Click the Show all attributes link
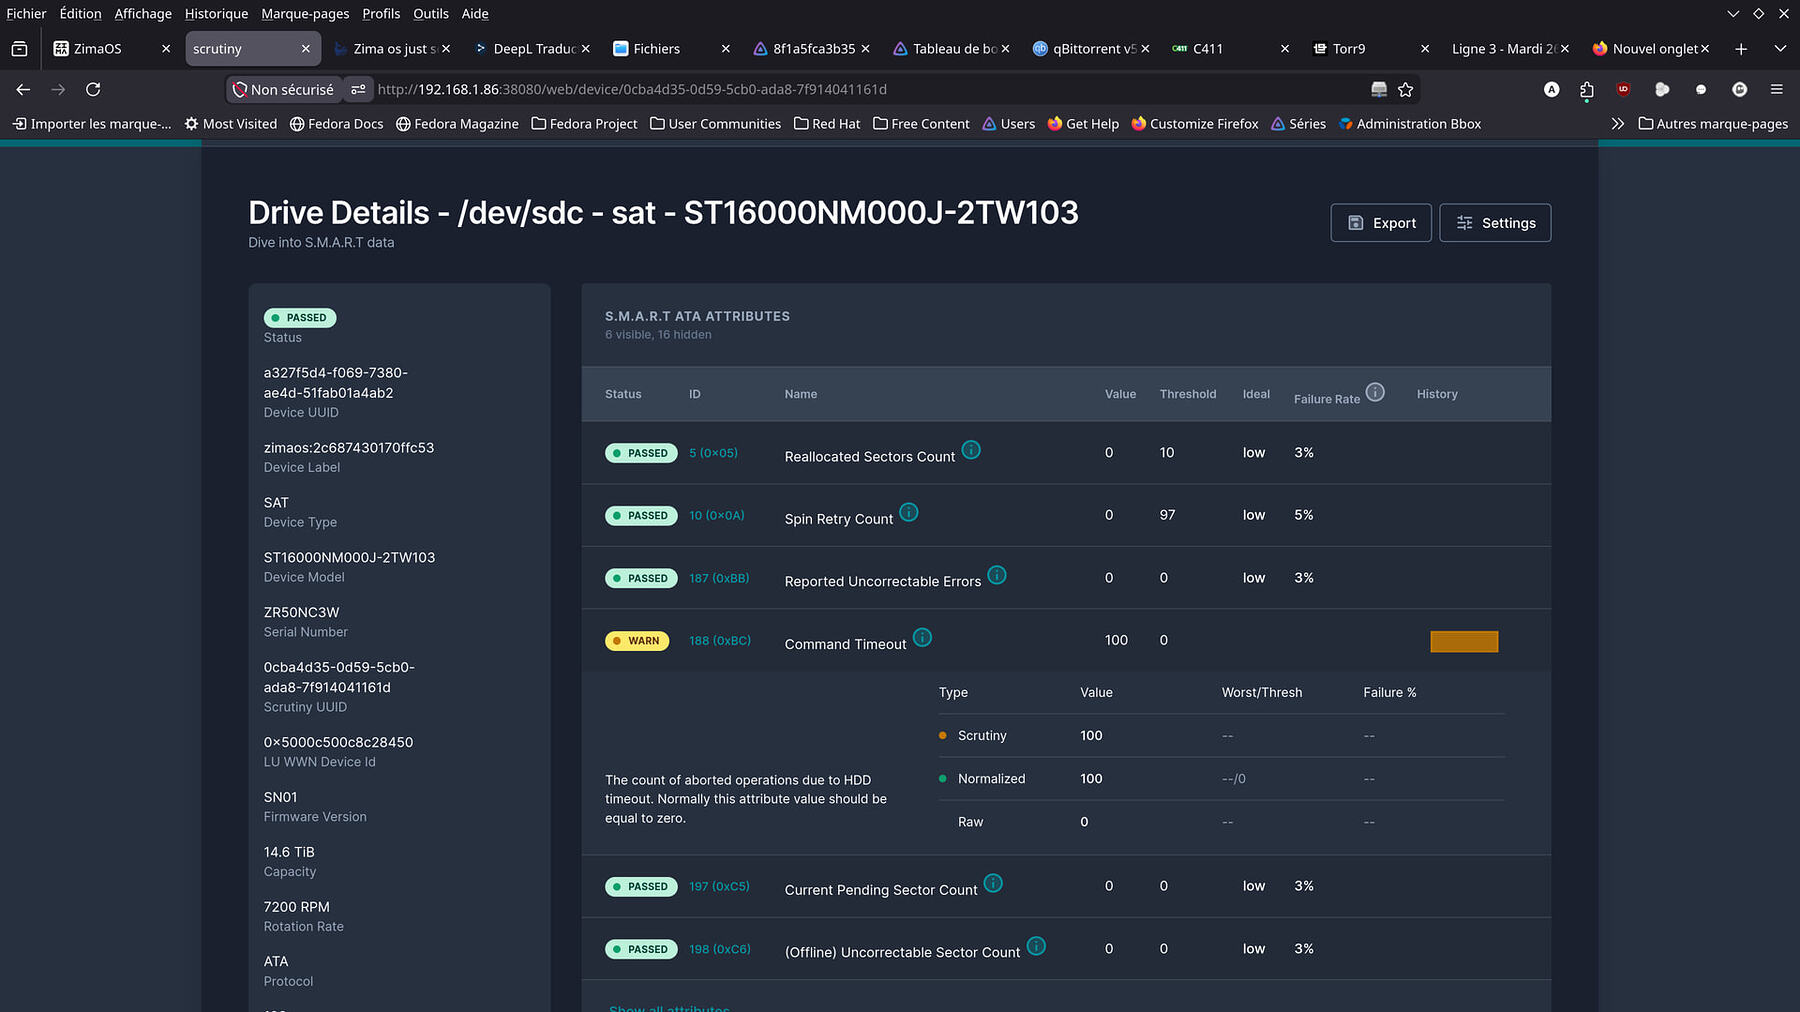This screenshot has width=1800, height=1012. (x=669, y=1007)
